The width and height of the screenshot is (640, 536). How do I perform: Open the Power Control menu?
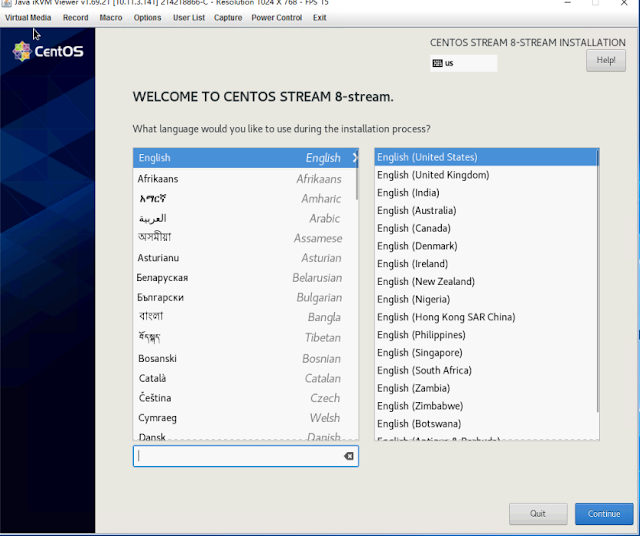click(x=277, y=18)
